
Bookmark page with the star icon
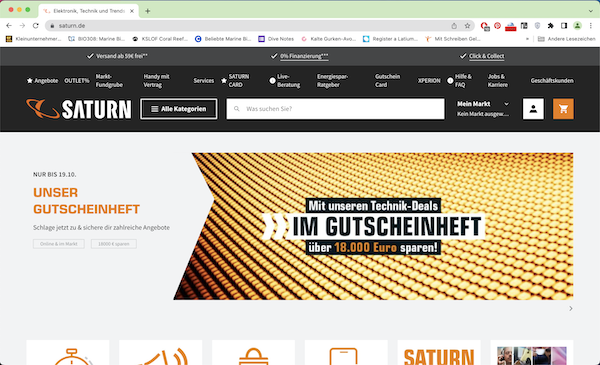(x=467, y=26)
